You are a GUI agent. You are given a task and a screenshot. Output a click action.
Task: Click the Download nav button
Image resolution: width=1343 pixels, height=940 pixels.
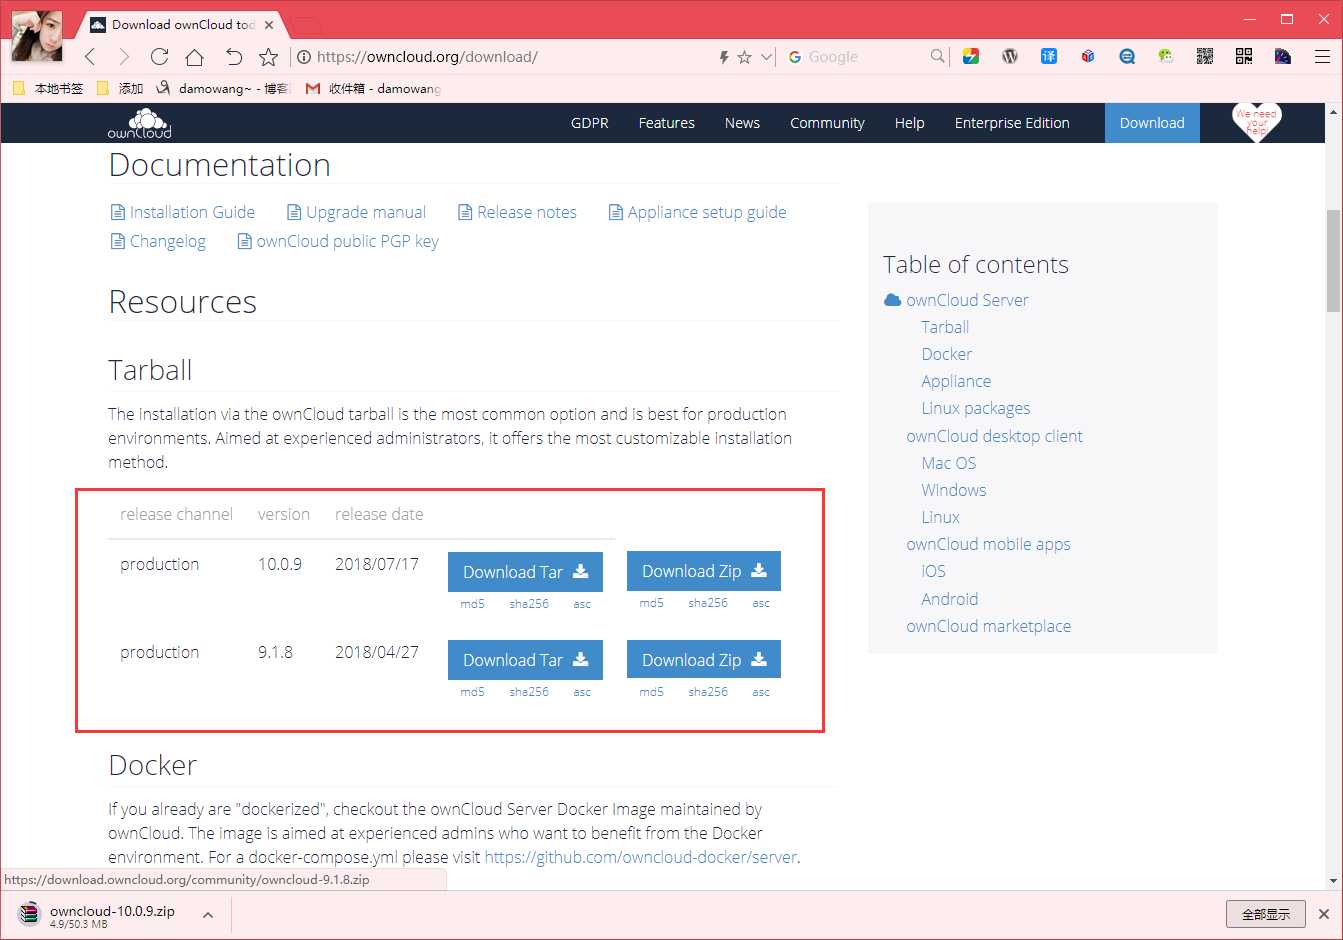(x=1152, y=123)
